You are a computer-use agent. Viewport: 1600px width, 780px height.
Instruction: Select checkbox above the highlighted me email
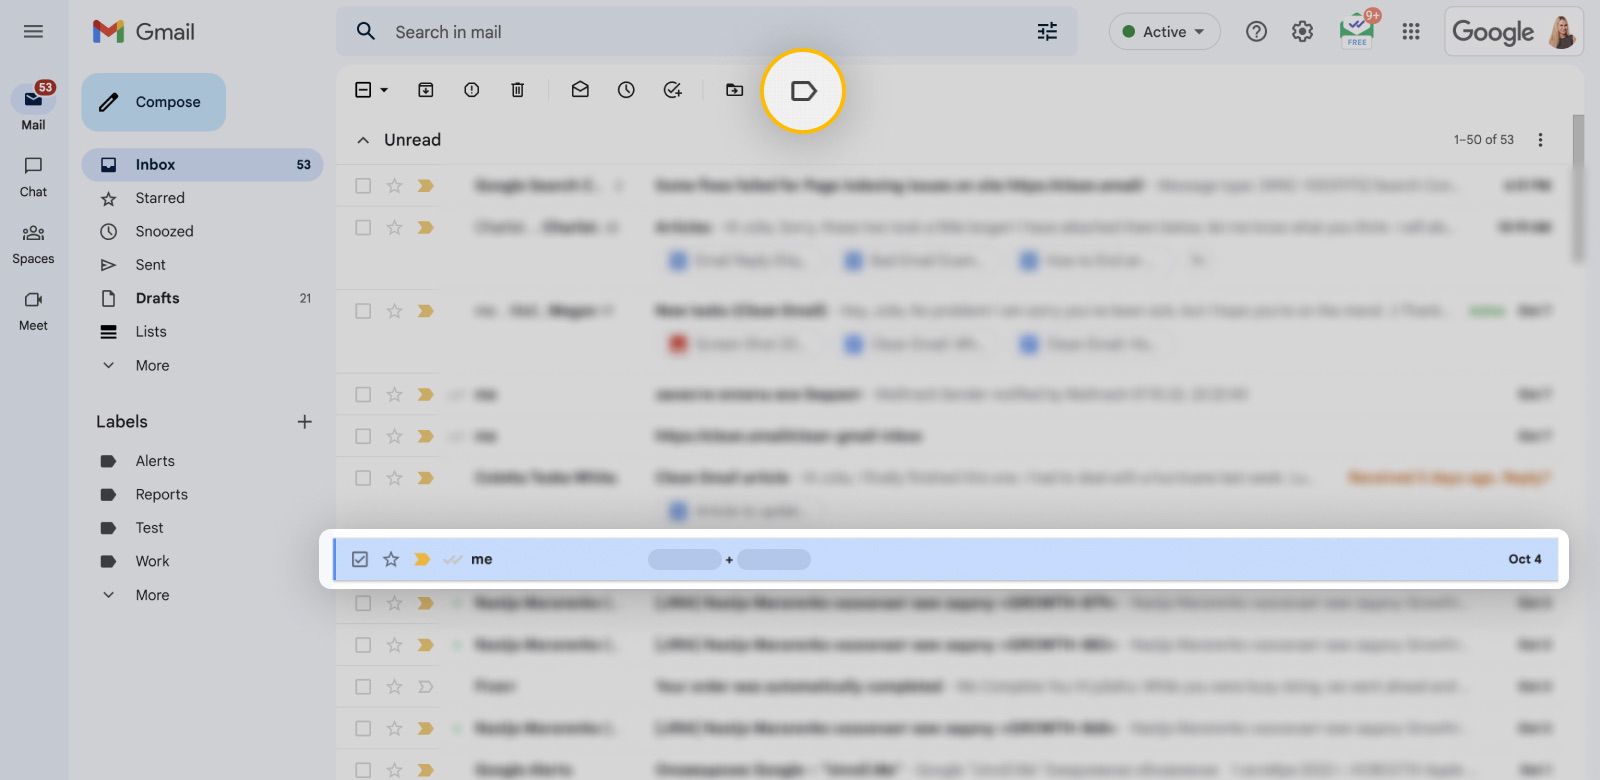pos(363,478)
